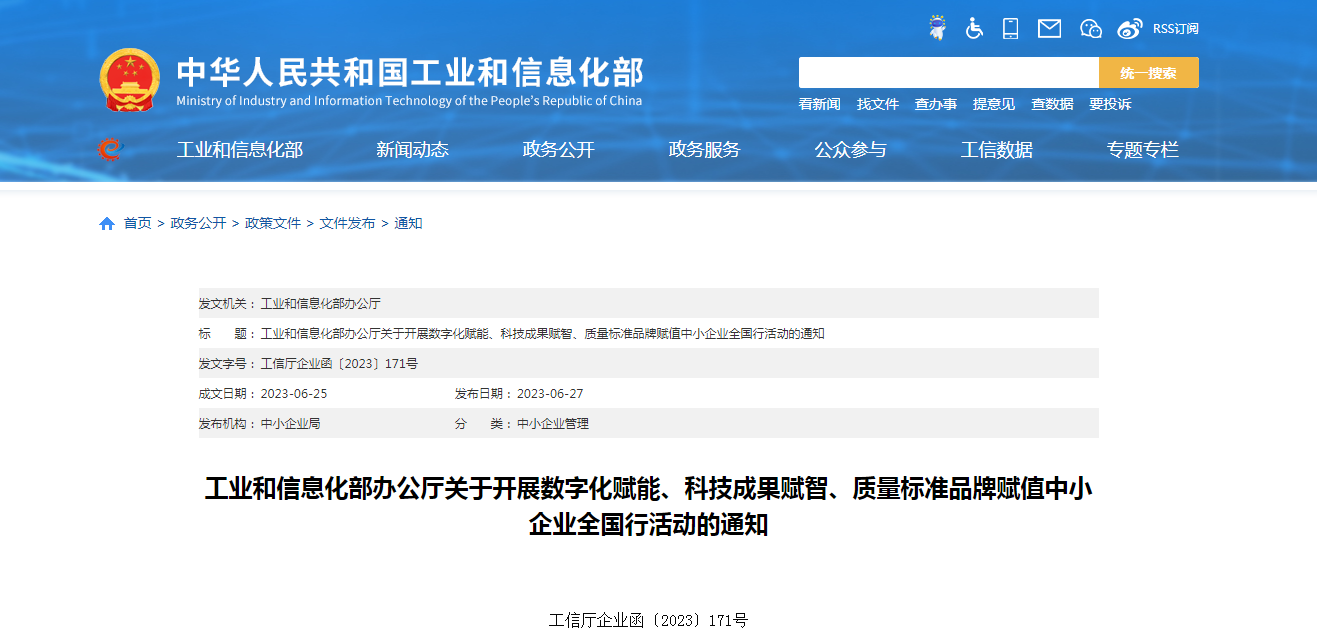Go to 政务服务 in navigation bar
The image size is (1317, 642).
point(704,150)
